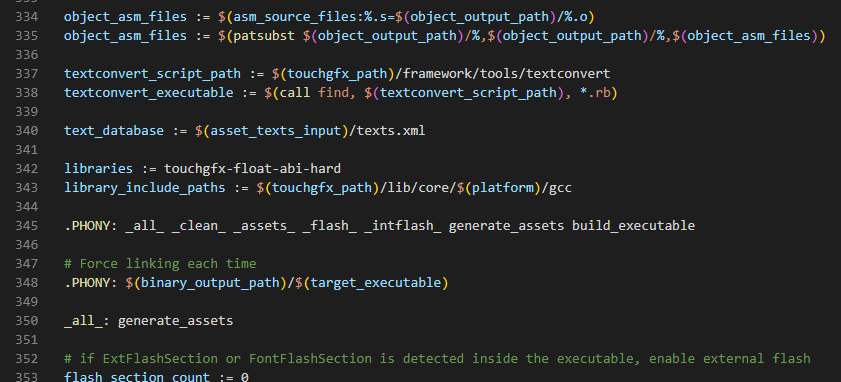The height and width of the screenshot is (382, 841).
Task: Click generate_assets on the _all_ target line
Action: [x=175, y=321]
